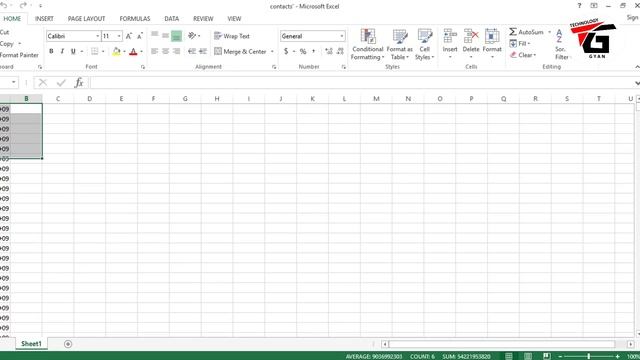Open the VIEW tab

pos(234,19)
